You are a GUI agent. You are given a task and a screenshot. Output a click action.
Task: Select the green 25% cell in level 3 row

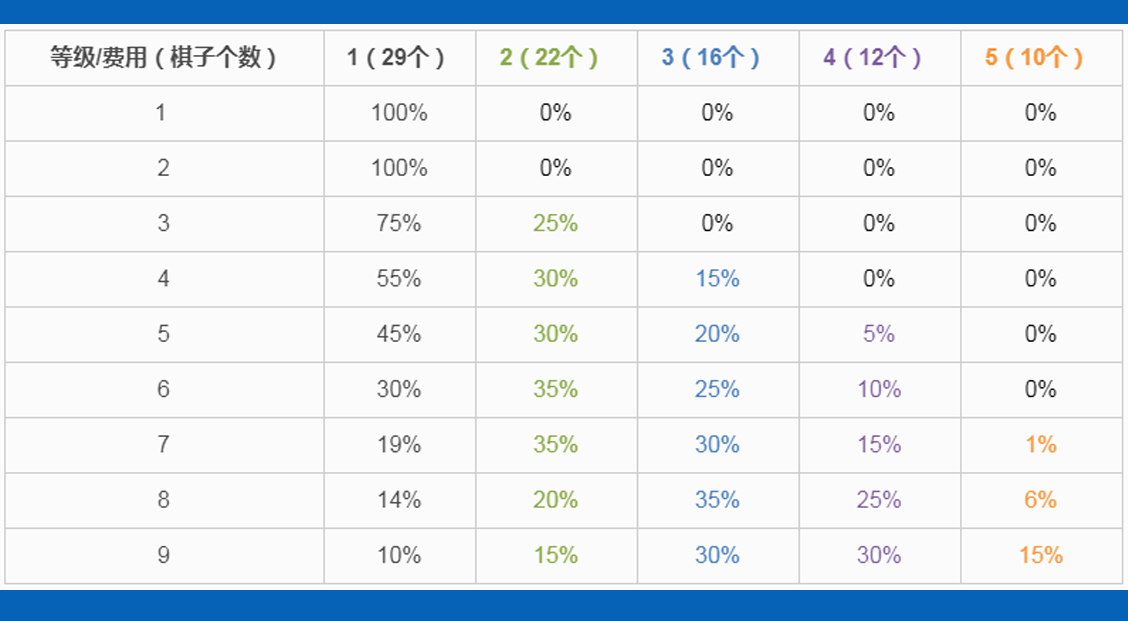click(555, 224)
